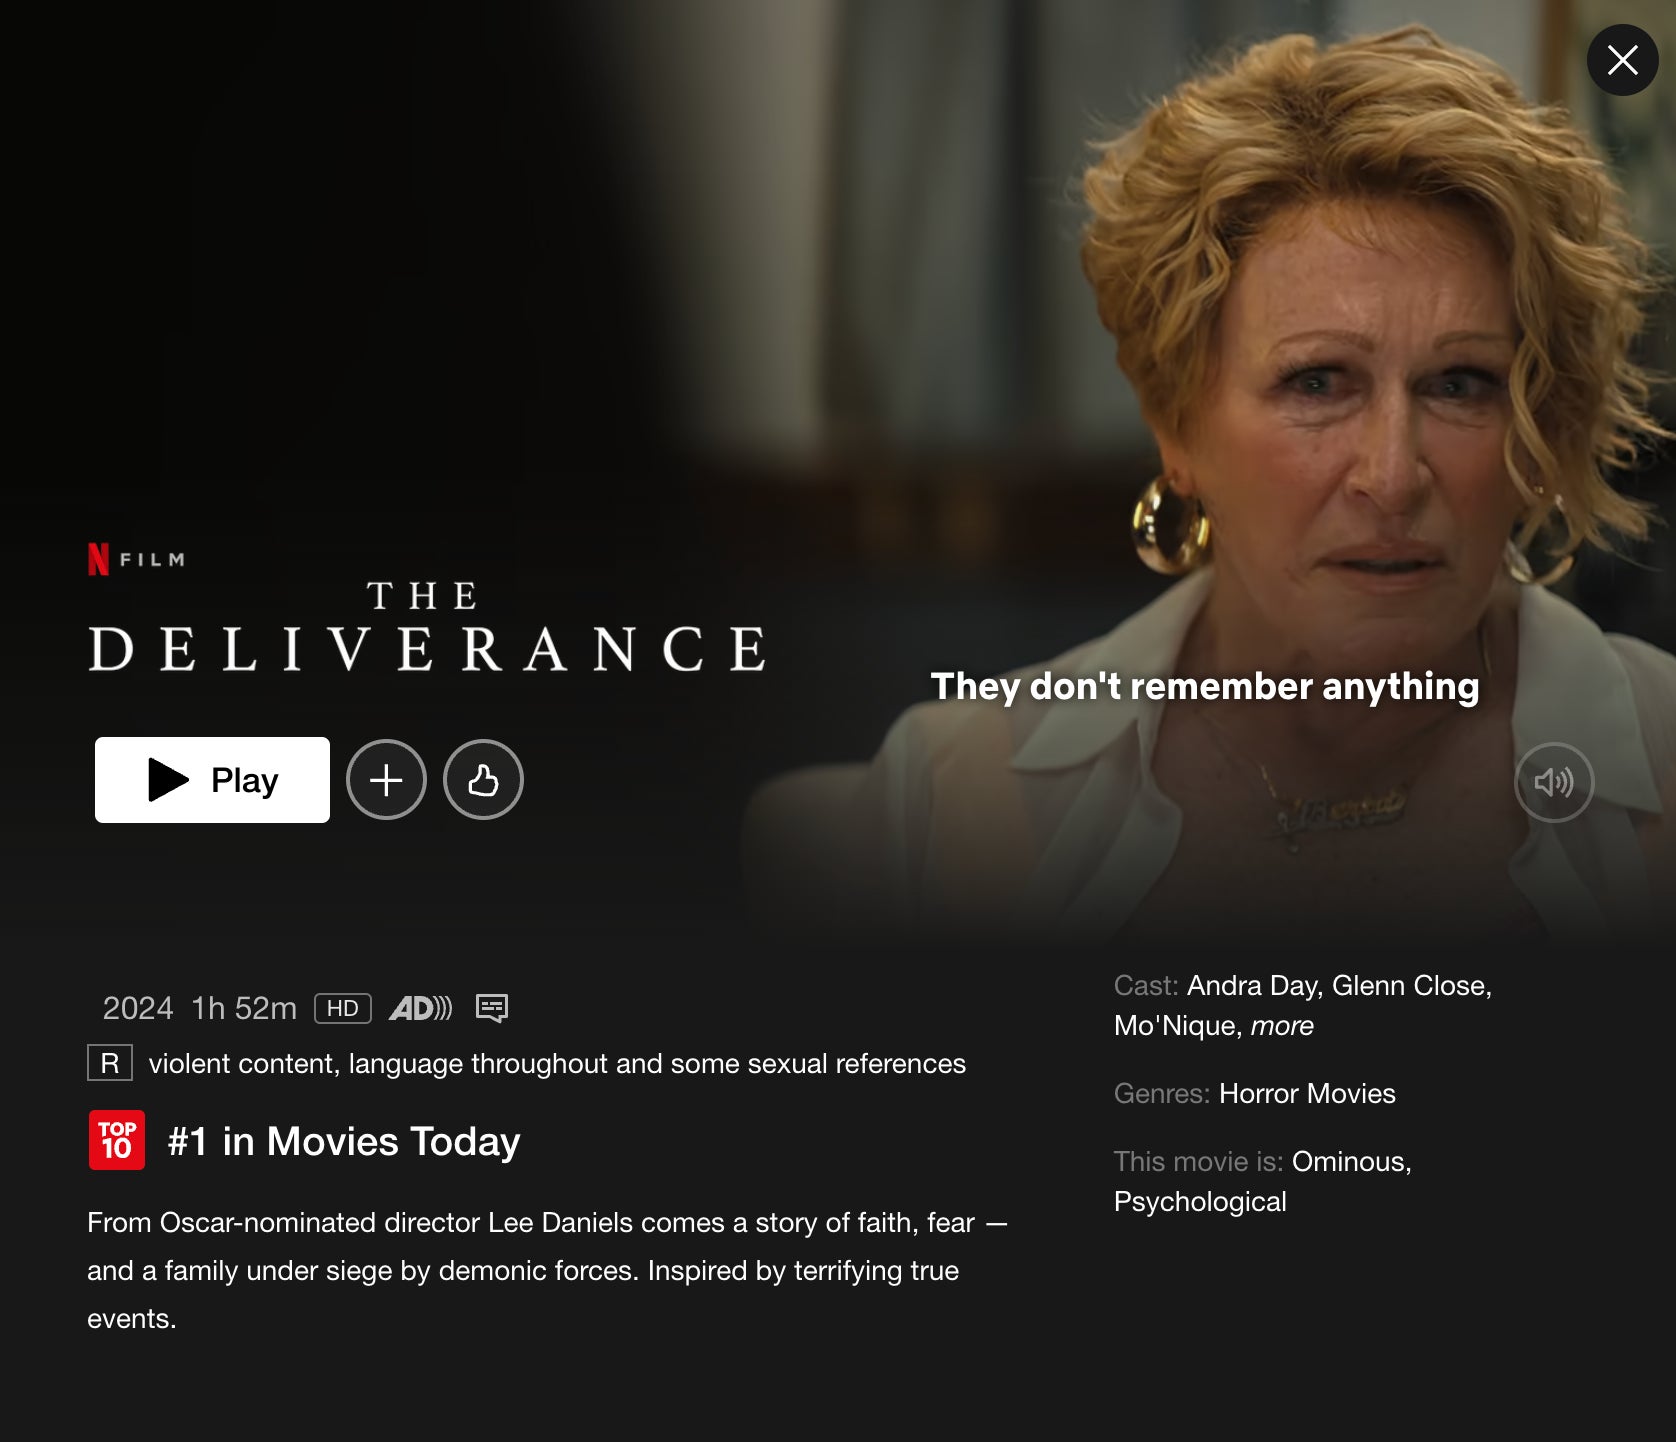Click the subtitles icon

pos(492,1008)
